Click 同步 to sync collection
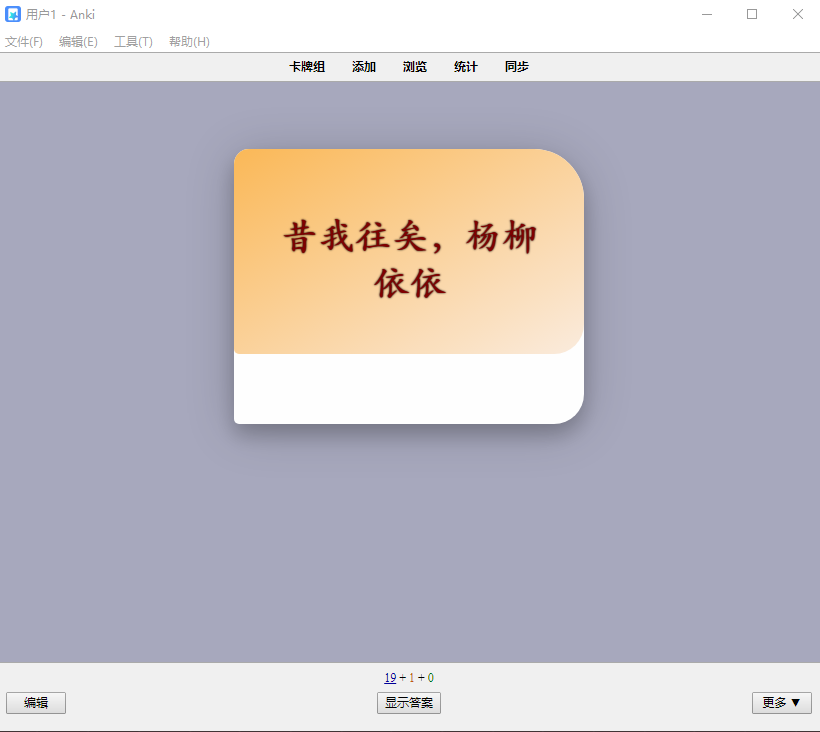Screen dimensions: 820x732 517,67
